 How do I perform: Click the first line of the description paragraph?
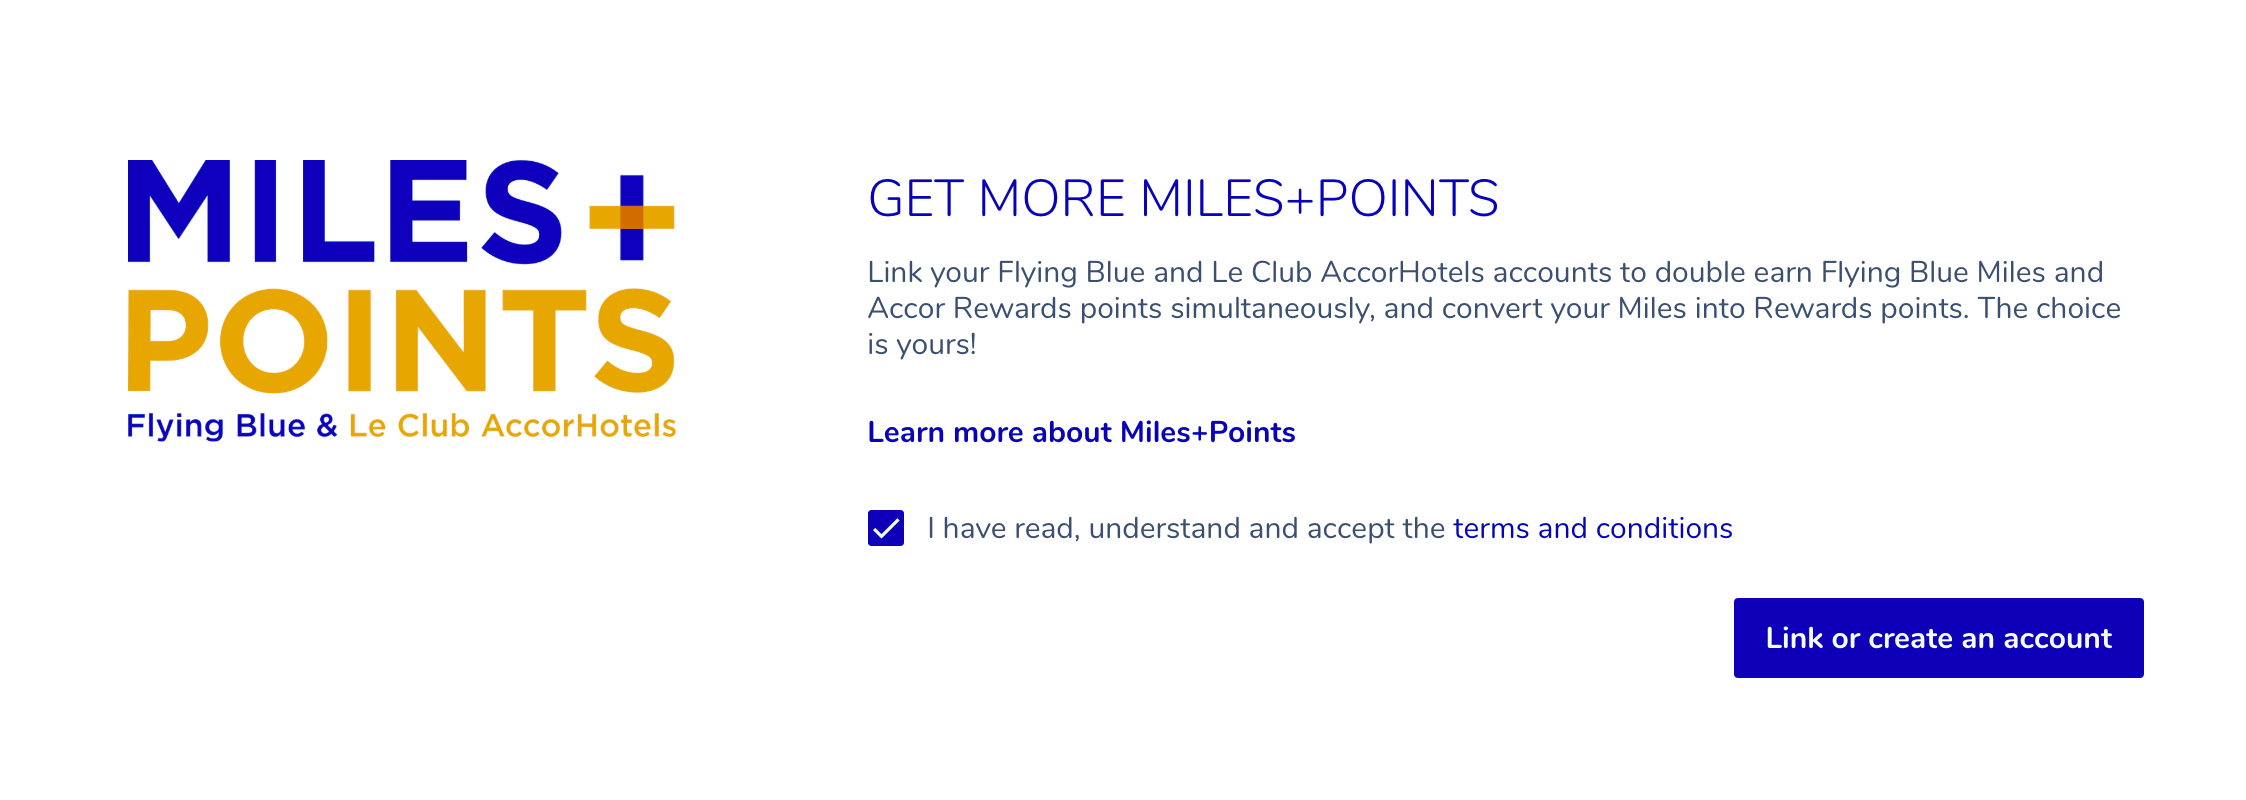pos(1485,272)
